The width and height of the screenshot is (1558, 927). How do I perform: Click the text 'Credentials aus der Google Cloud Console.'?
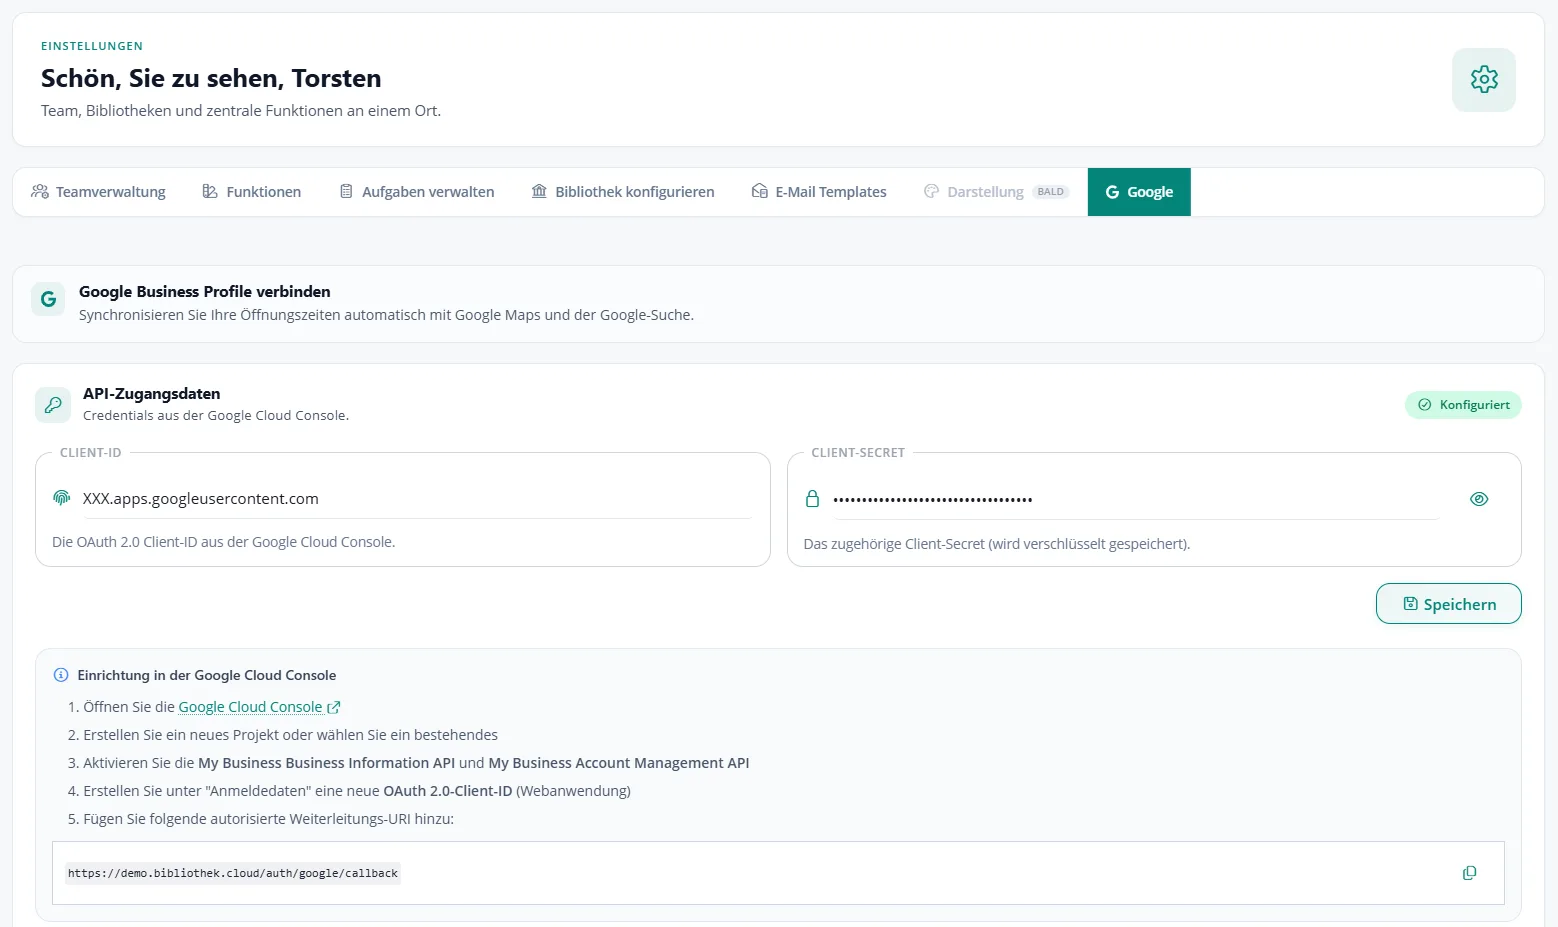216,415
